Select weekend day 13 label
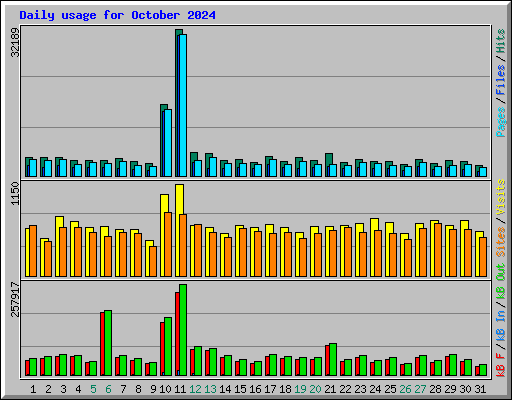 click(x=210, y=389)
